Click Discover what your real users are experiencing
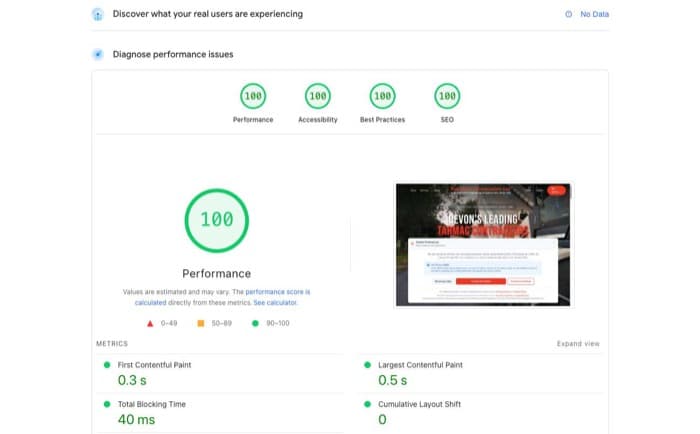700x434 pixels. [208, 14]
